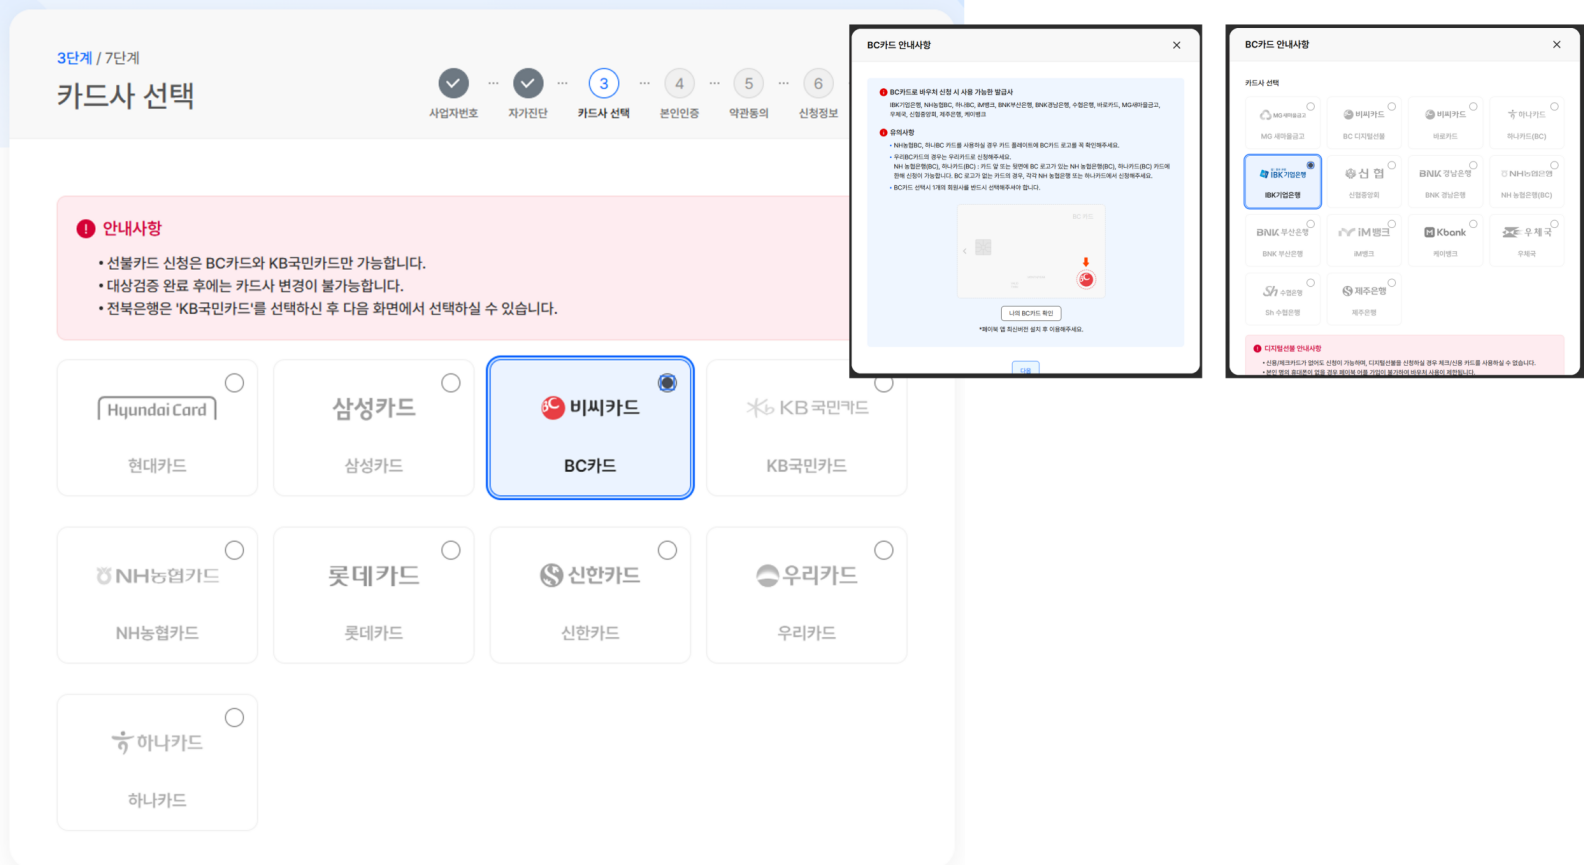Image resolution: width=1584 pixels, height=865 pixels.
Task: Choose 우체국 in issuer dialog
Action: coord(1527,241)
